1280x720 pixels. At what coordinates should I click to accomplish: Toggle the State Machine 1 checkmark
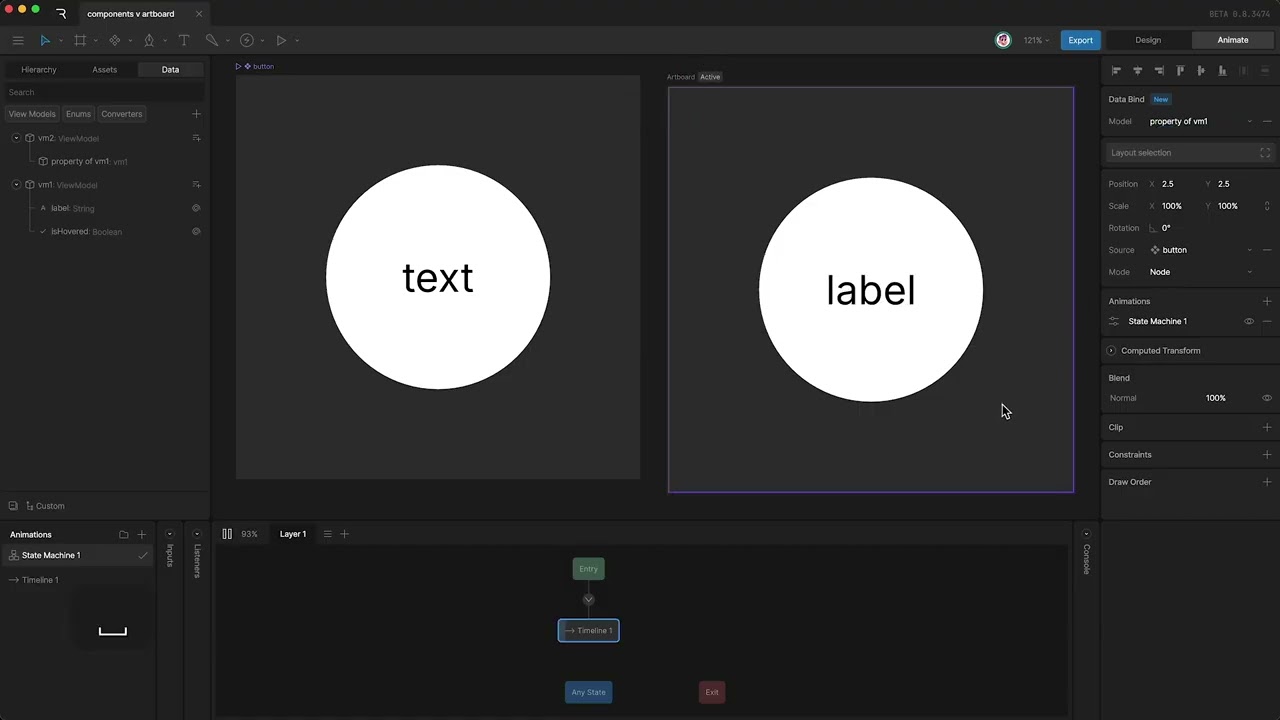[x=143, y=556]
